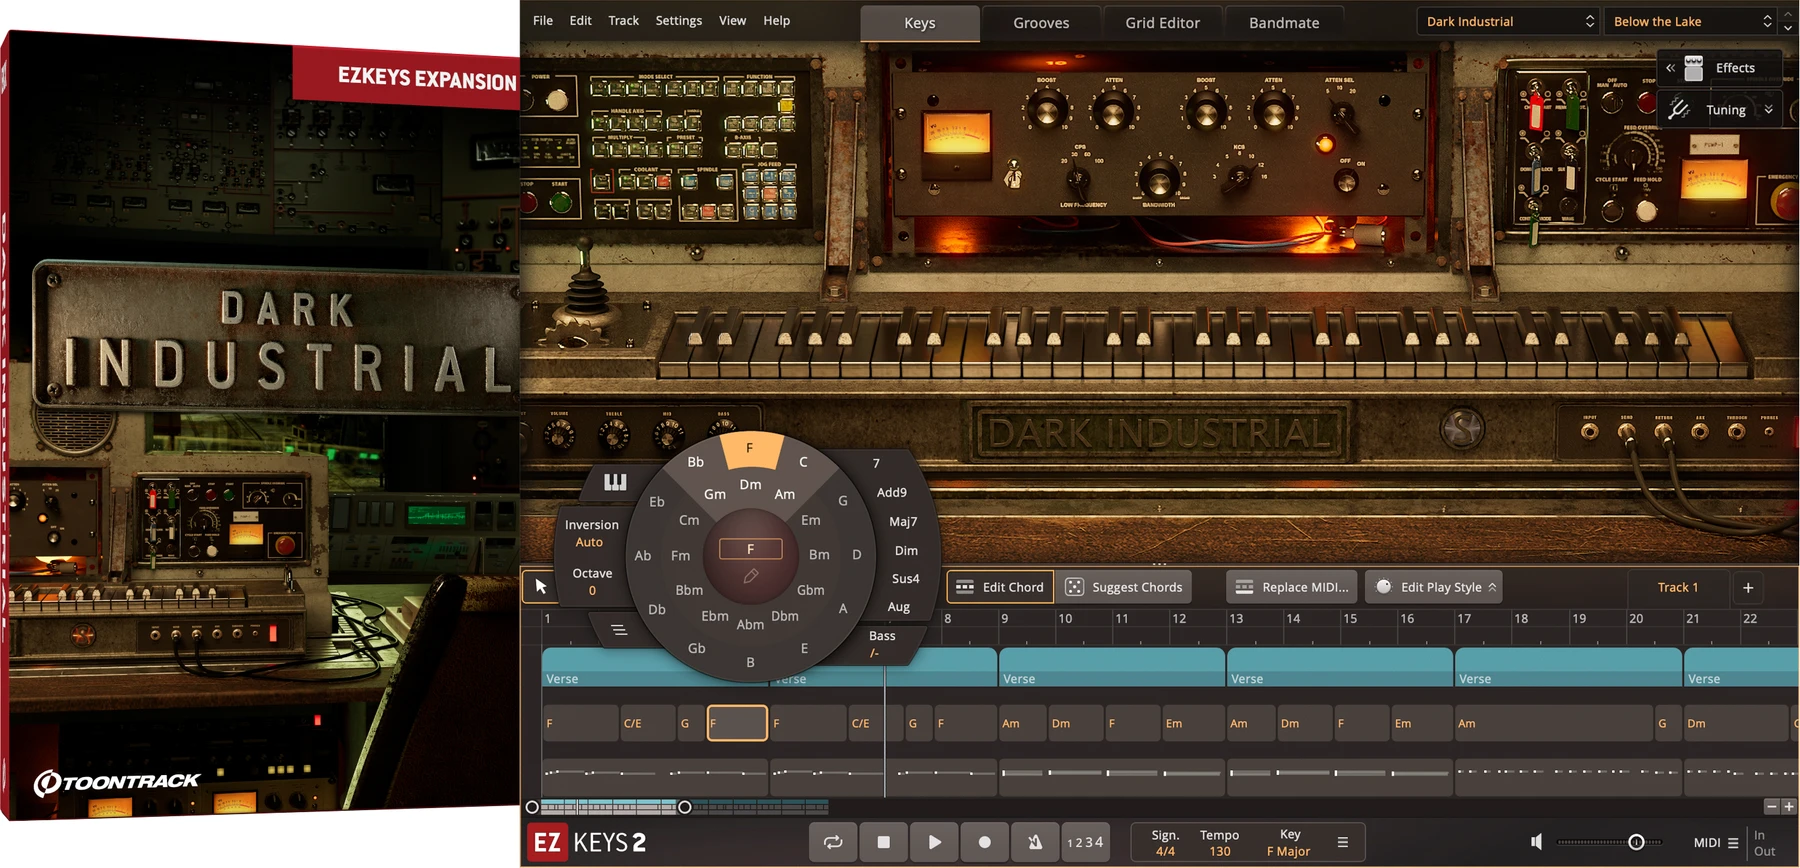Expand the Tuning dropdown chevron
The height and width of the screenshot is (868, 1800).
point(1768,110)
